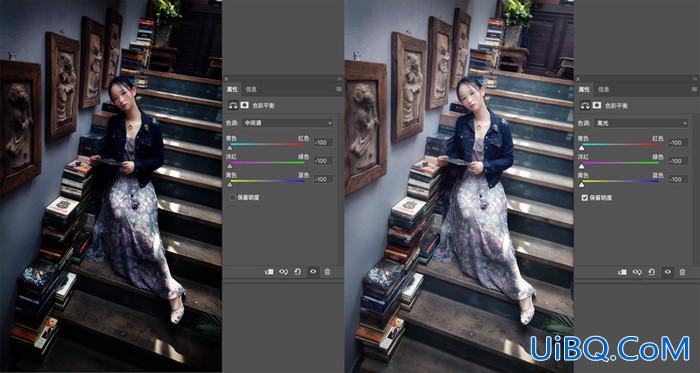Click the yellow-blue value field in the left panel

click(323, 179)
